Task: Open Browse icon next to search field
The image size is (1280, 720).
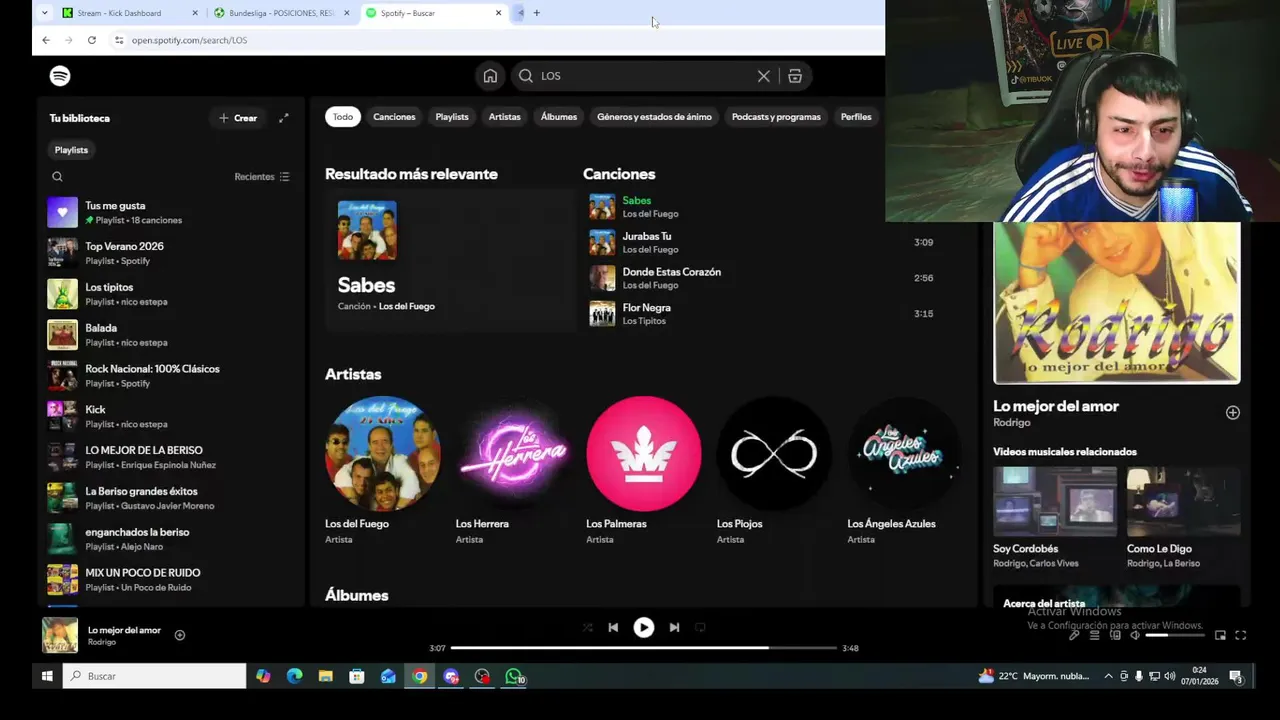Action: pos(795,76)
